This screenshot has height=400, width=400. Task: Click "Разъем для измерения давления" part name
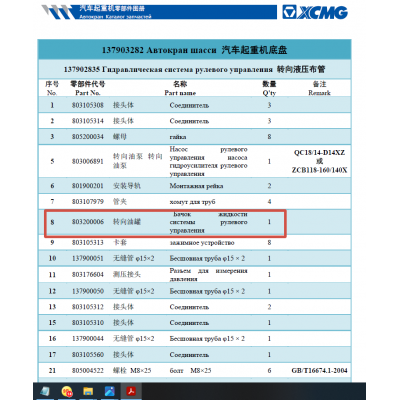tap(208, 275)
